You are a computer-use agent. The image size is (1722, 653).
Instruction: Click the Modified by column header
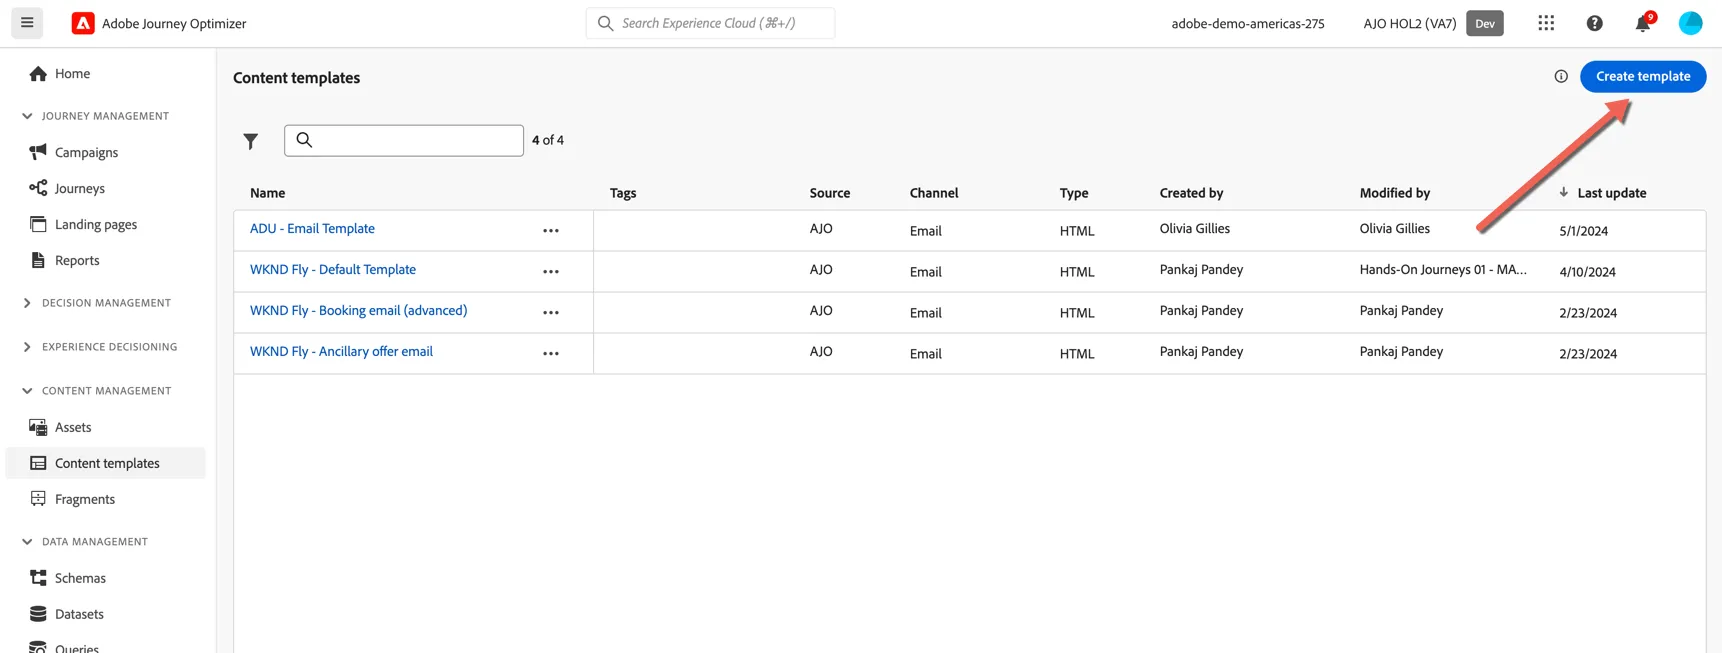tap(1395, 193)
